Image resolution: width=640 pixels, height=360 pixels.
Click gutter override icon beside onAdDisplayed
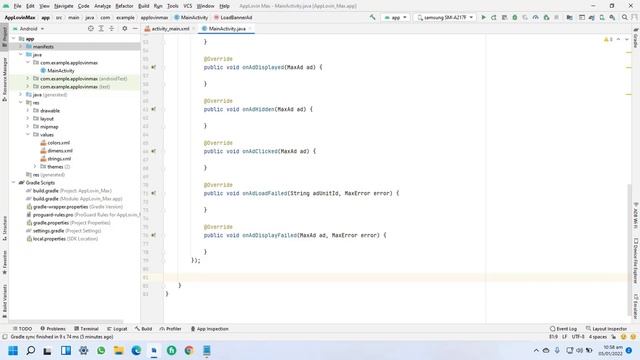(153, 67)
